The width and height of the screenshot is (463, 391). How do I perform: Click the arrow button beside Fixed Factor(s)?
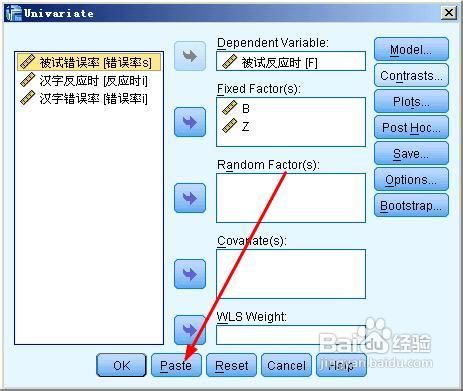[190, 122]
